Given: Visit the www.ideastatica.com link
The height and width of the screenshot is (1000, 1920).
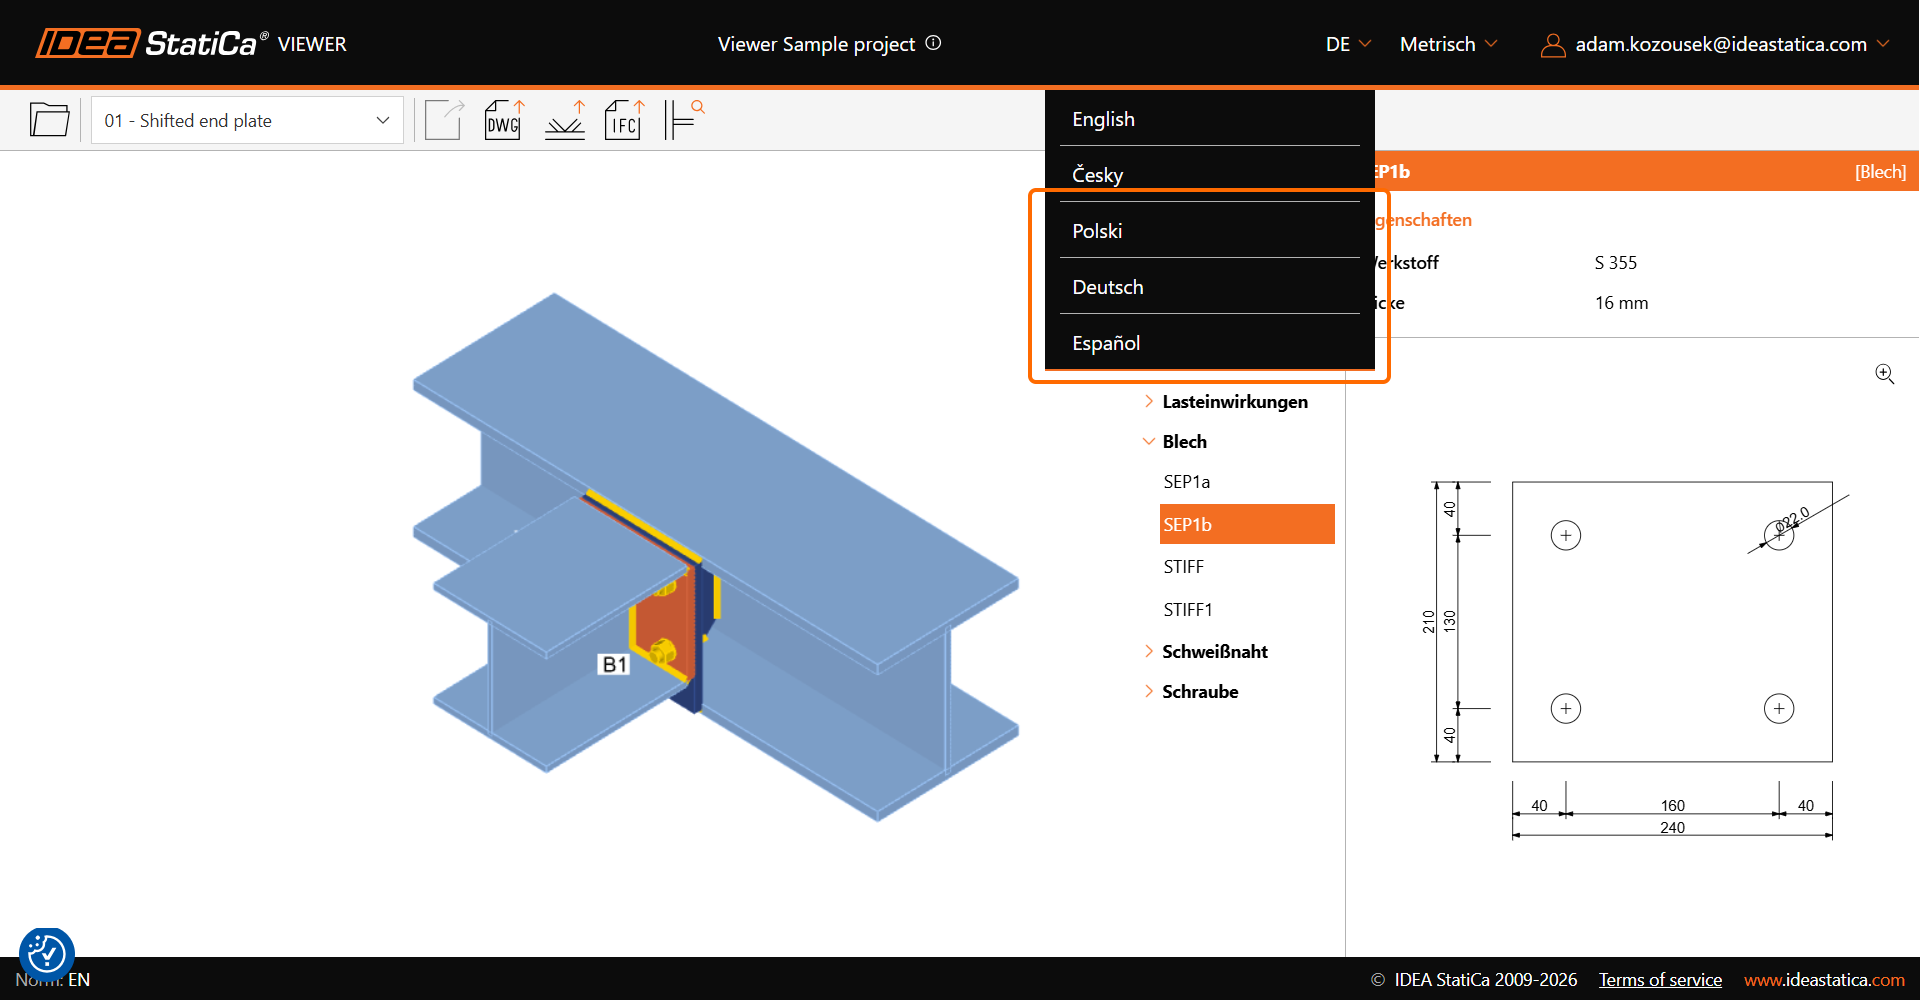Looking at the screenshot, I should (x=1824, y=980).
